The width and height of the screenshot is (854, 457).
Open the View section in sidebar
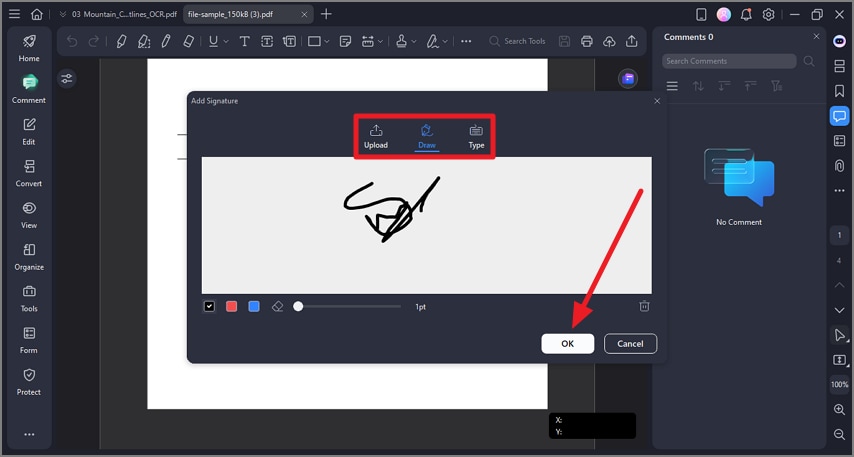pos(29,215)
